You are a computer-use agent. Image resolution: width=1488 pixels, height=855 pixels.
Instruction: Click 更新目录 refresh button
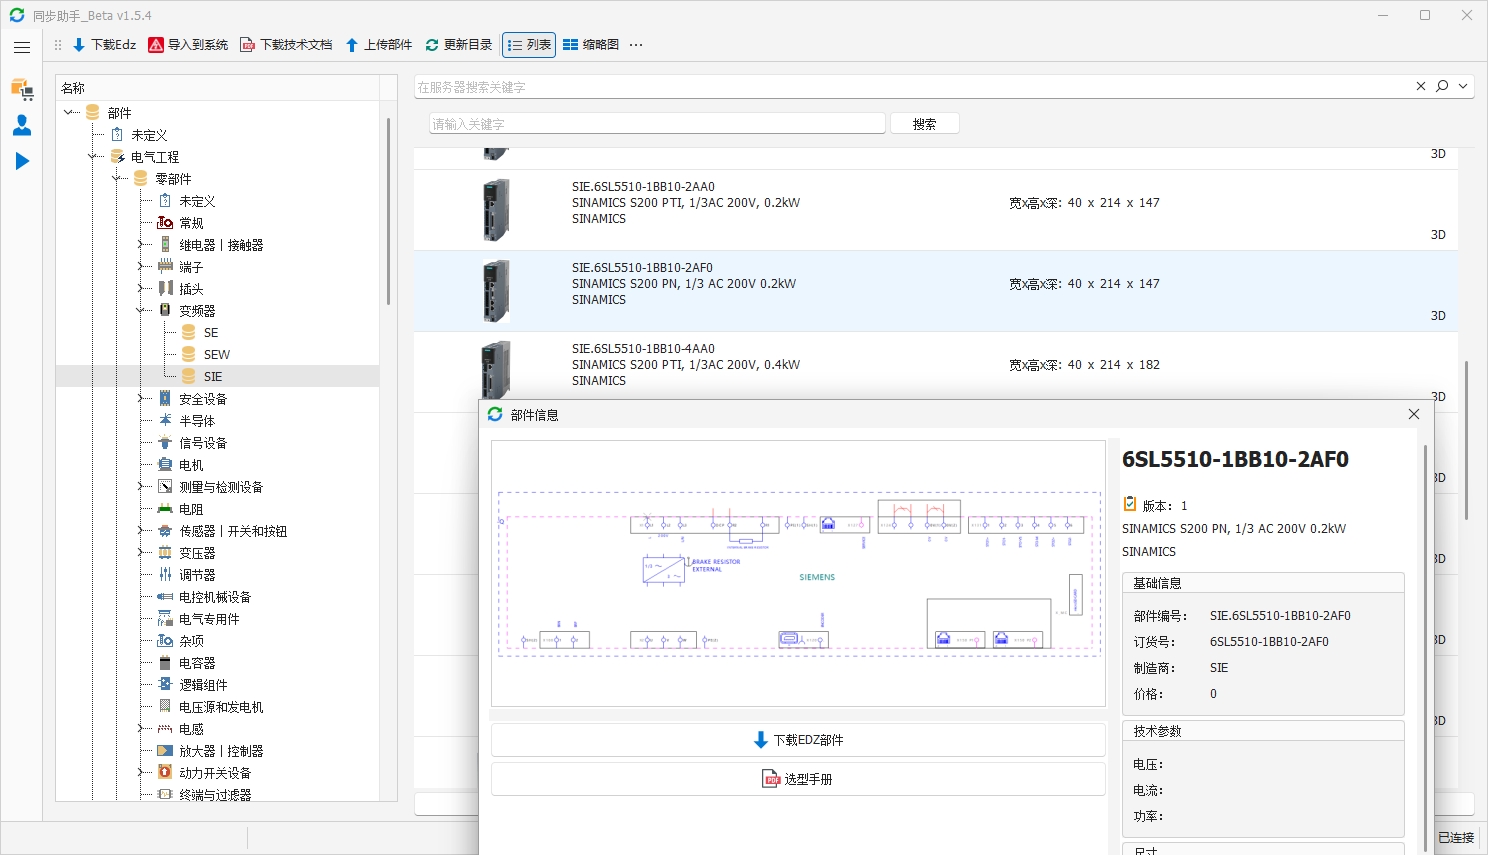click(x=458, y=45)
